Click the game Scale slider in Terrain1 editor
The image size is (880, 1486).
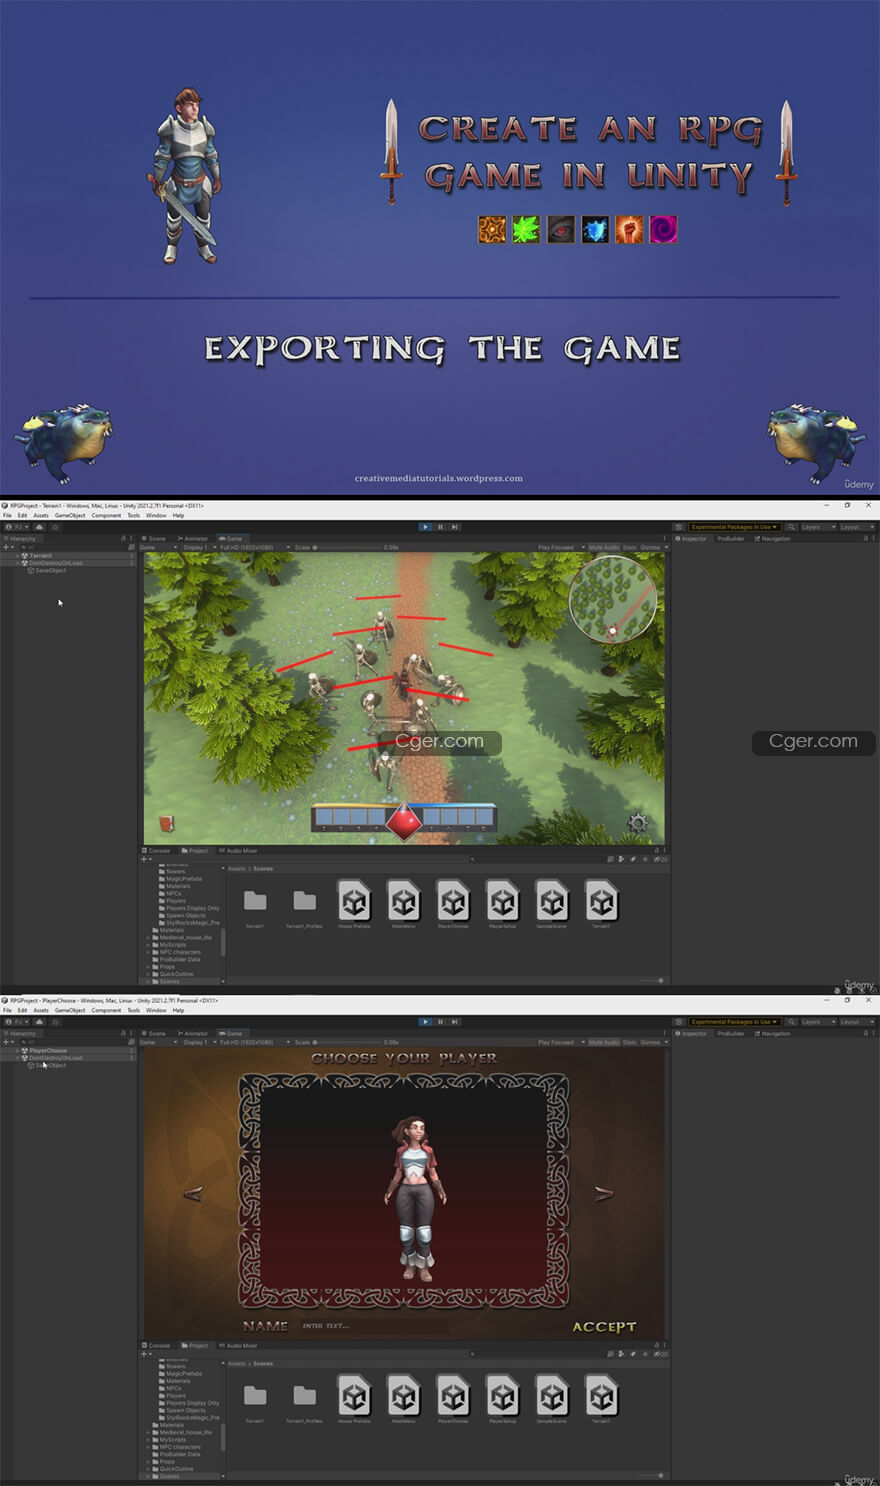pyautogui.click(x=346, y=547)
